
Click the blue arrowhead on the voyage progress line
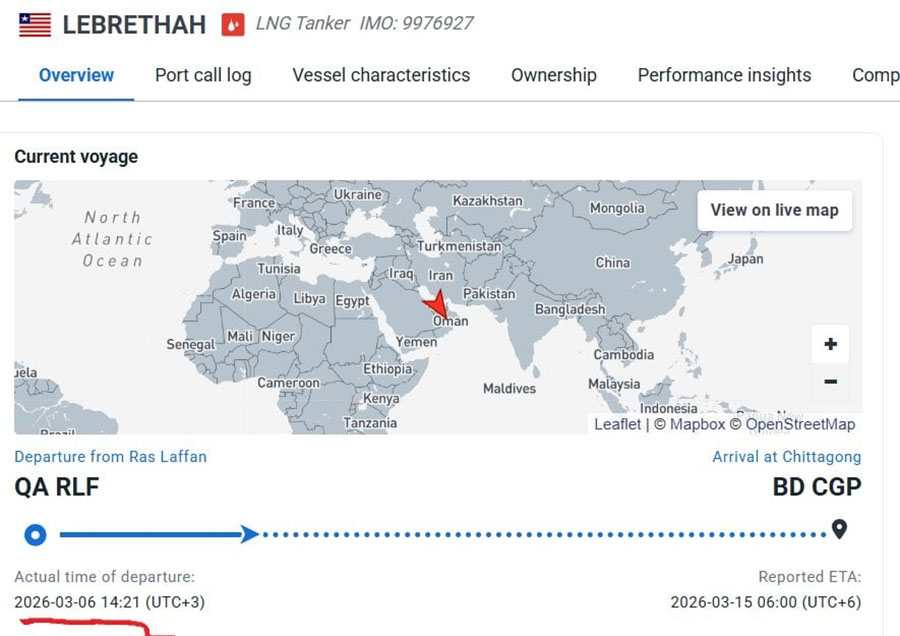[x=249, y=534]
